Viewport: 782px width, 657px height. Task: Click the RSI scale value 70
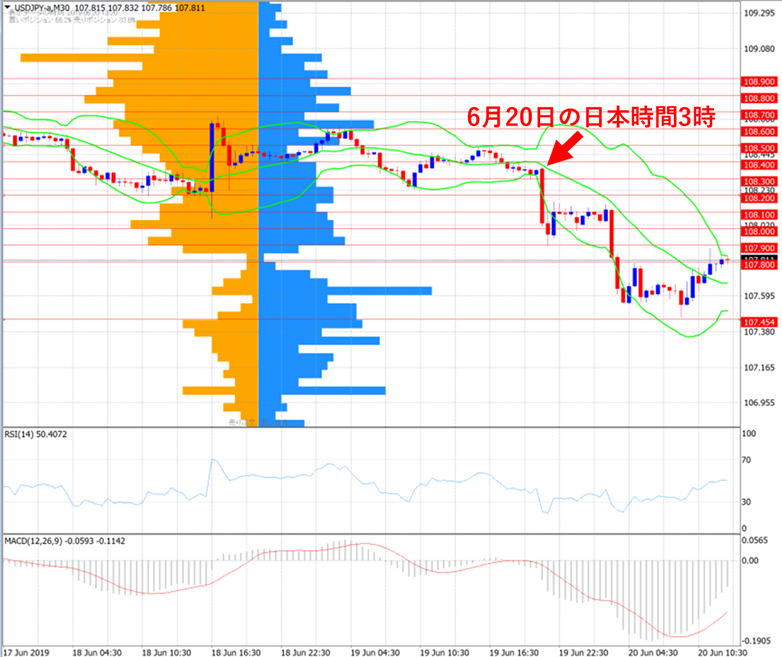pos(747,460)
